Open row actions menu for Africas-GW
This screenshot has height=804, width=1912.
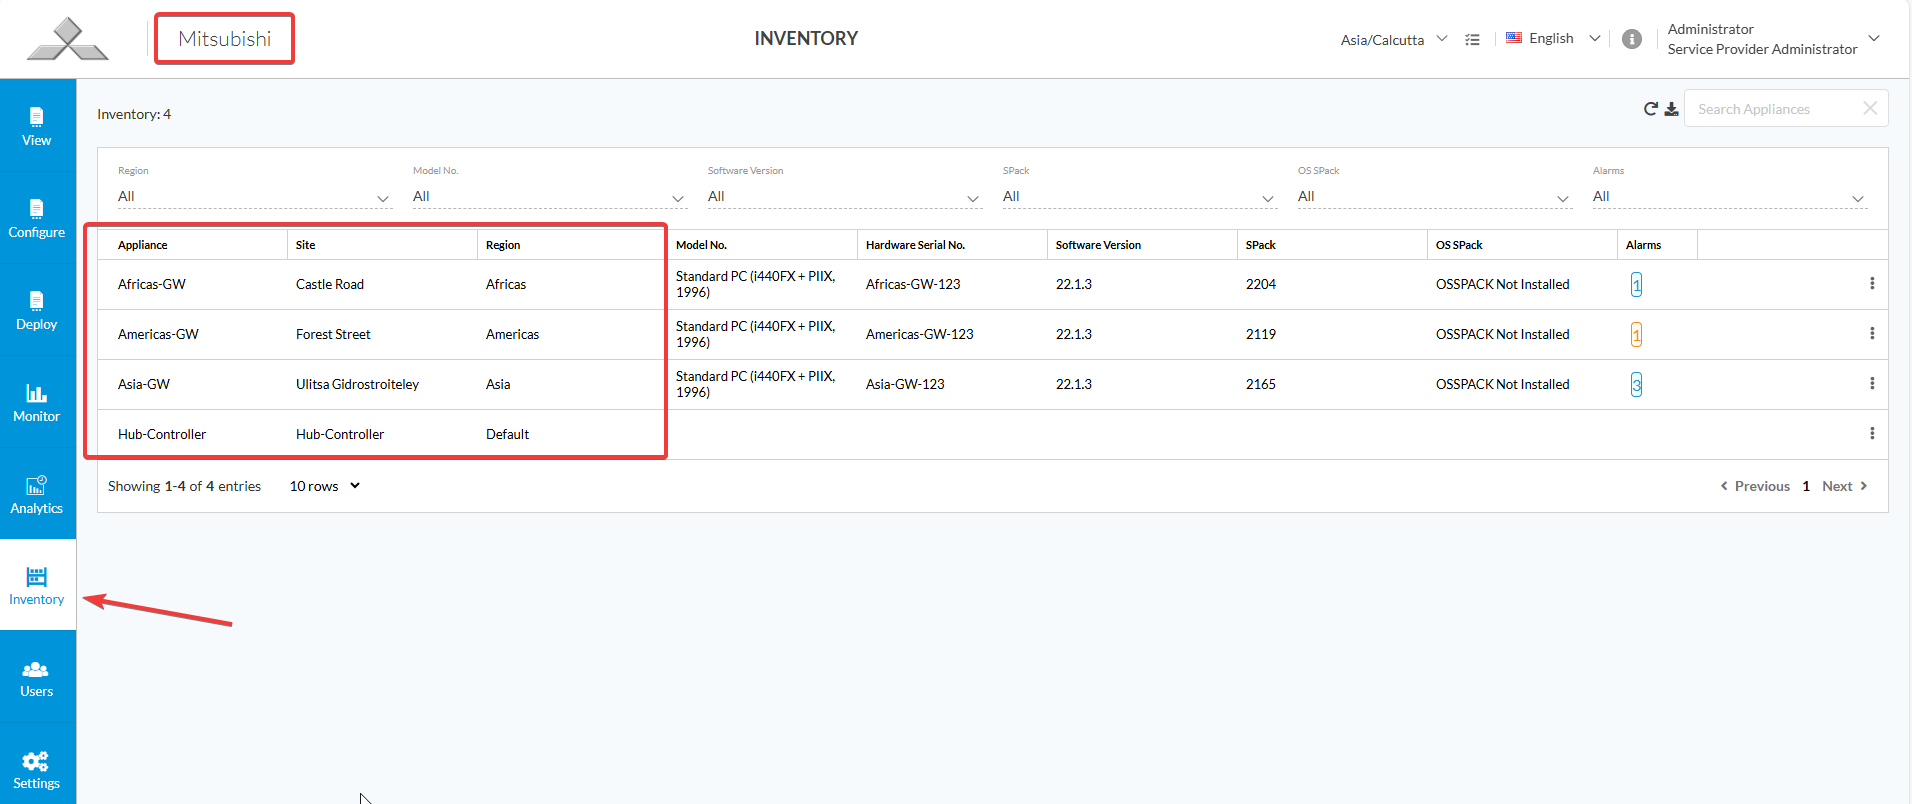tap(1872, 284)
